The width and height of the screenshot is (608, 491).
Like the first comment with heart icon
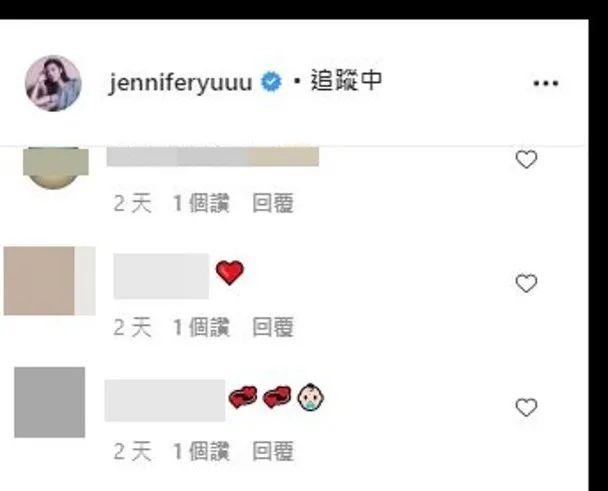click(526, 159)
